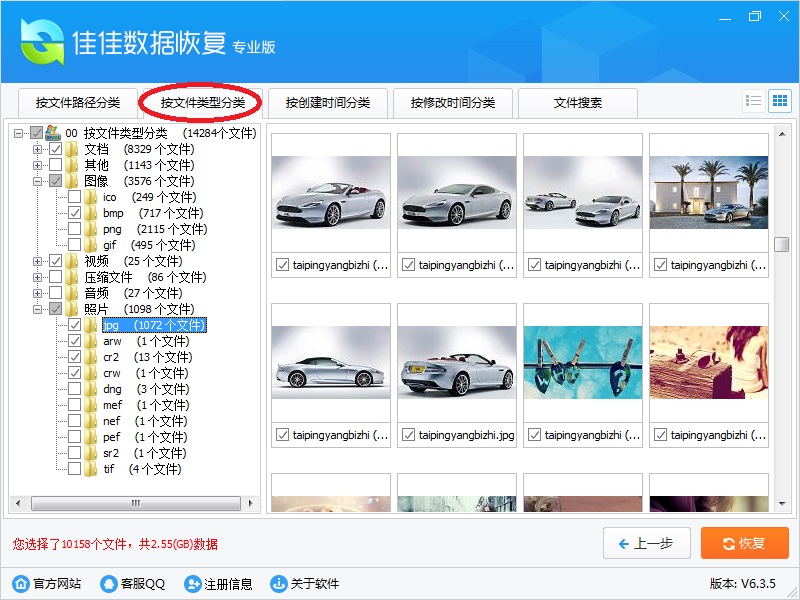Uncheck the jpg file type checkbox
800x600 pixels.
[75, 325]
